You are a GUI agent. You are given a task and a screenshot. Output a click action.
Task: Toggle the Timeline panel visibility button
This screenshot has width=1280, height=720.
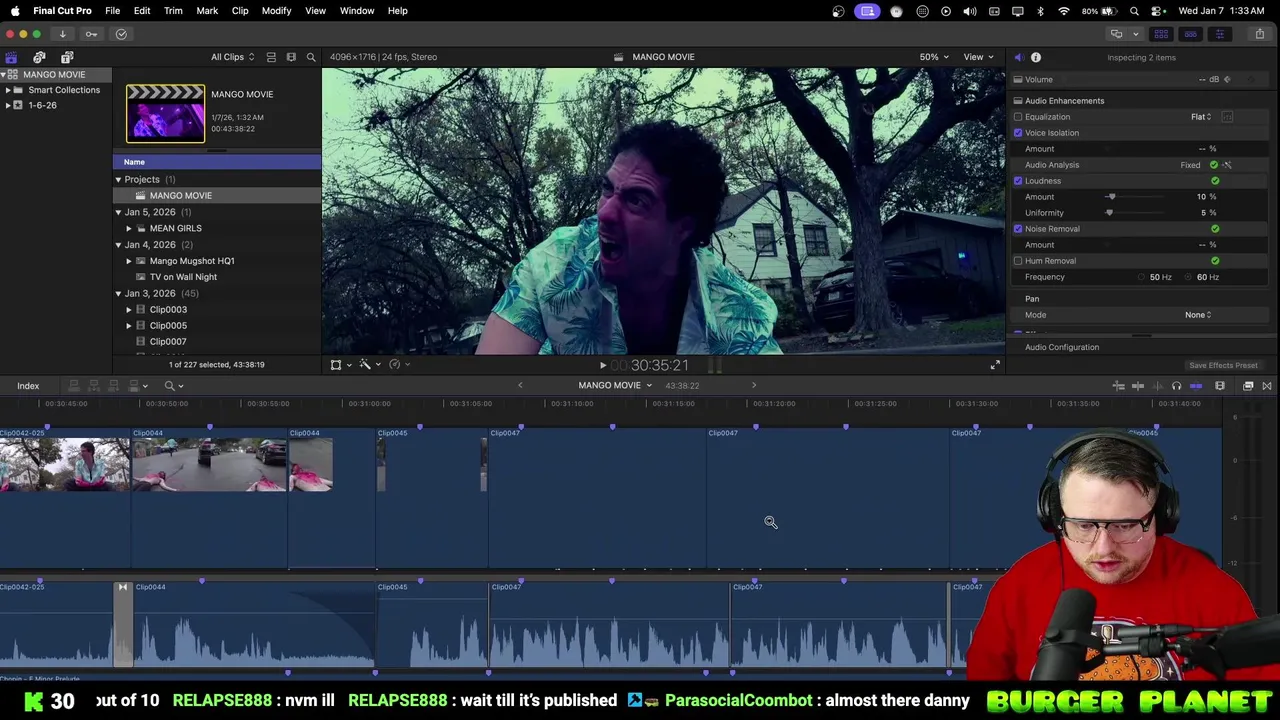pyautogui.click(x=1190, y=34)
